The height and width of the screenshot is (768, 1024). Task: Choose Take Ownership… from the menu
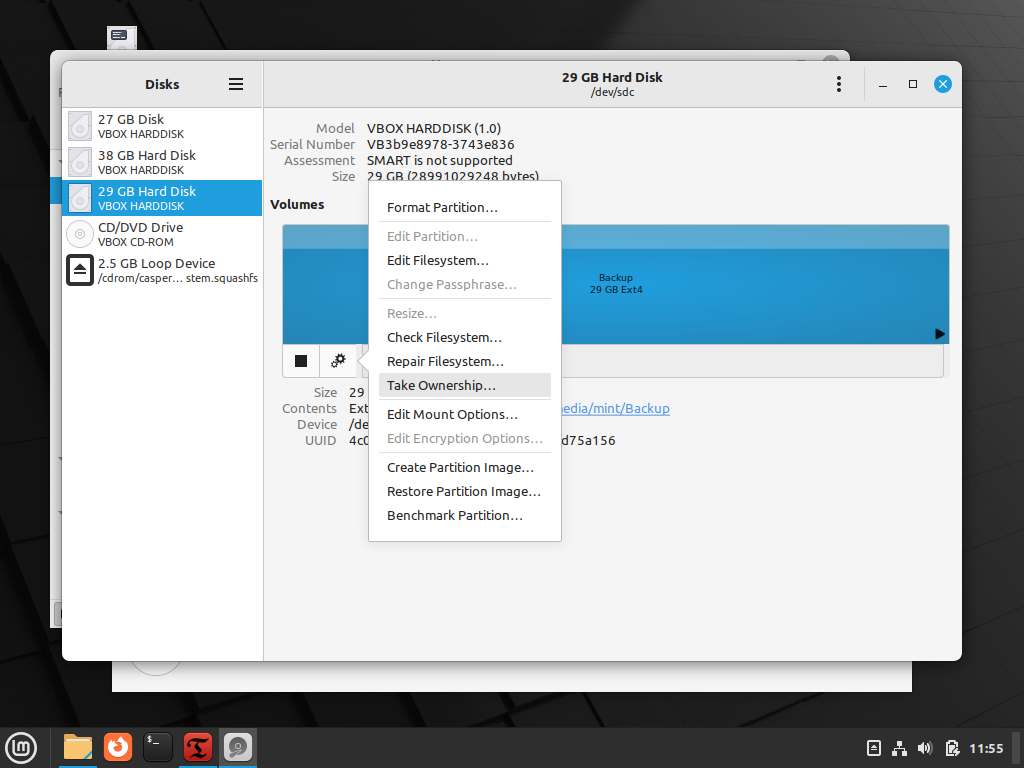464,385
